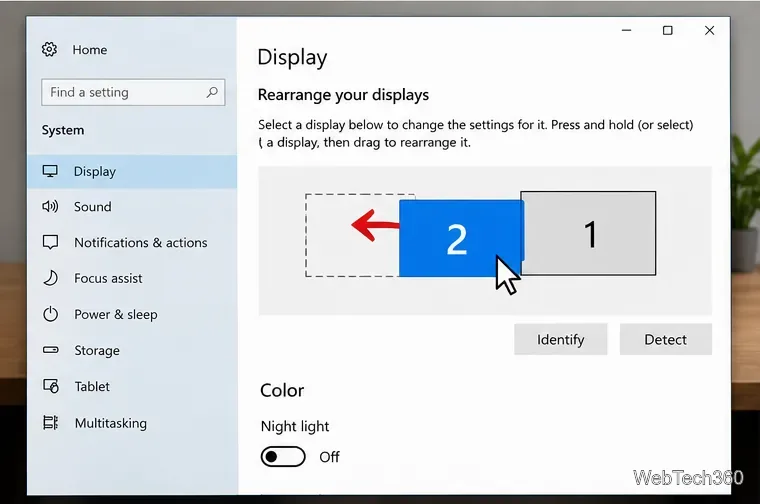Close the Settings window
760x504 pixels.
[709, 31]
